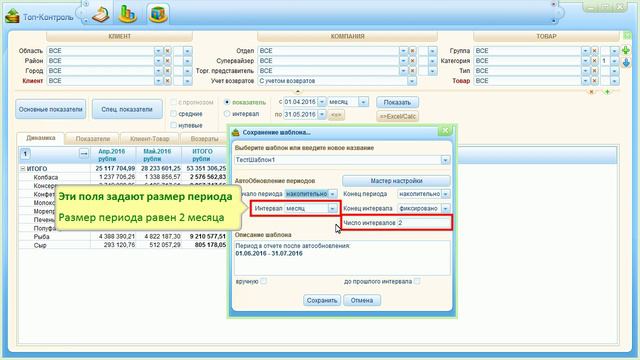This screenshot has height=360, width=640.
Task: Select the показатель radio button
Action: pos(227,102)
